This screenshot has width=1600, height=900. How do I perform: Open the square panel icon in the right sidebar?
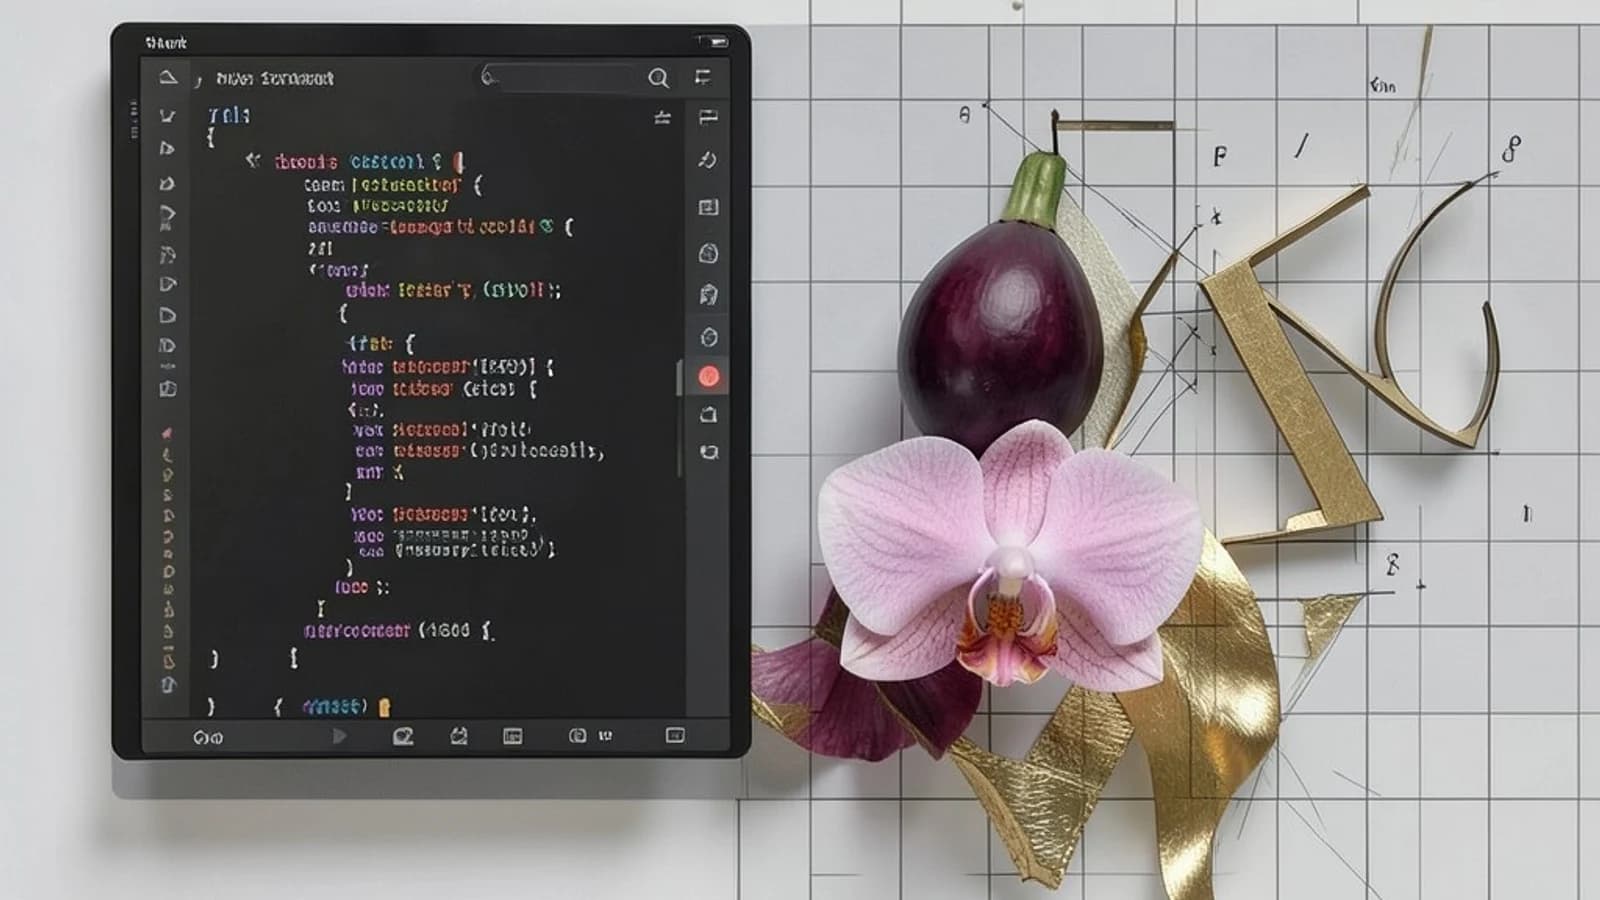708,207
